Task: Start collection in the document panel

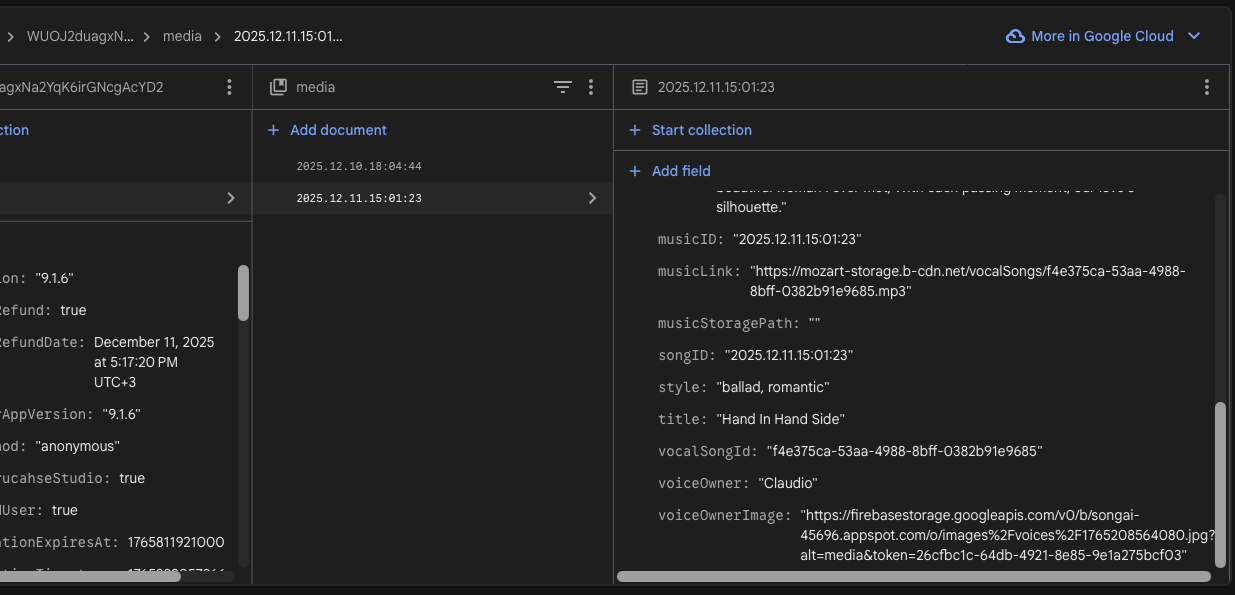Action: click(701, 130)
